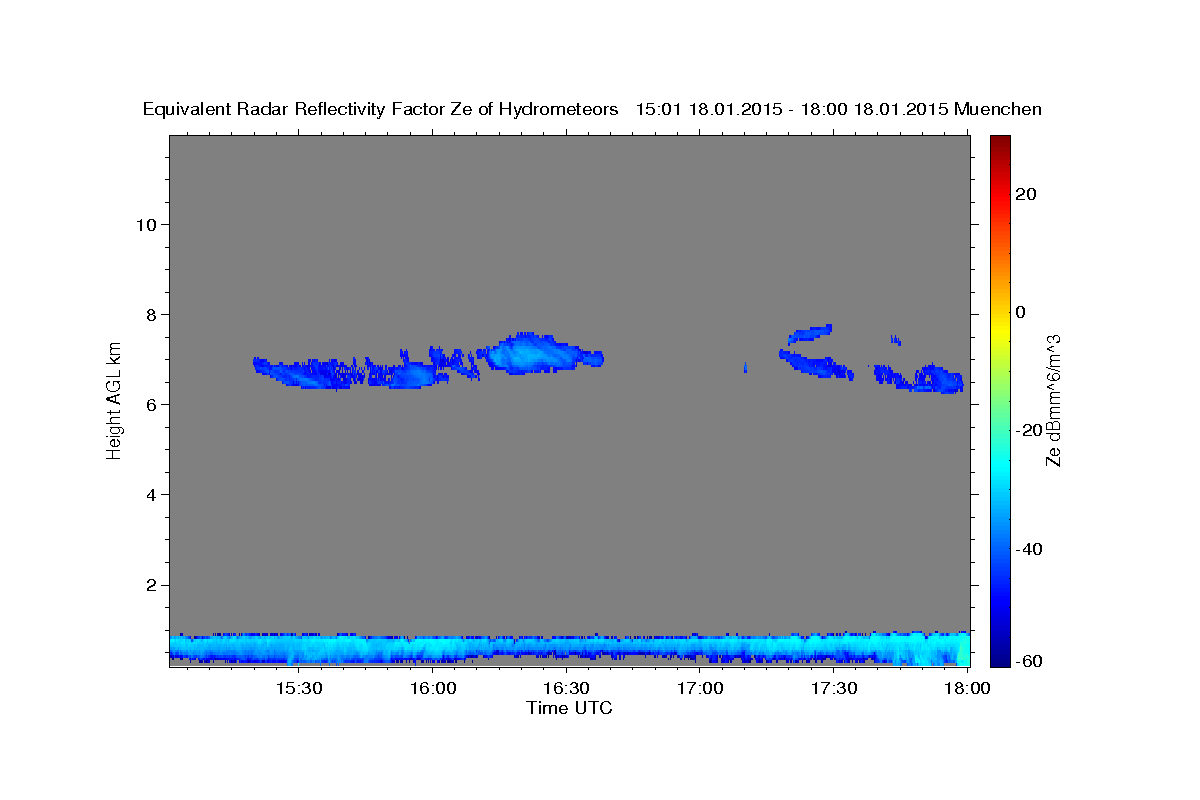The image size is (1200, 800).
Task: Click the 15:30 time tick label
Action: pyautogui.click(x=298, y=689)
